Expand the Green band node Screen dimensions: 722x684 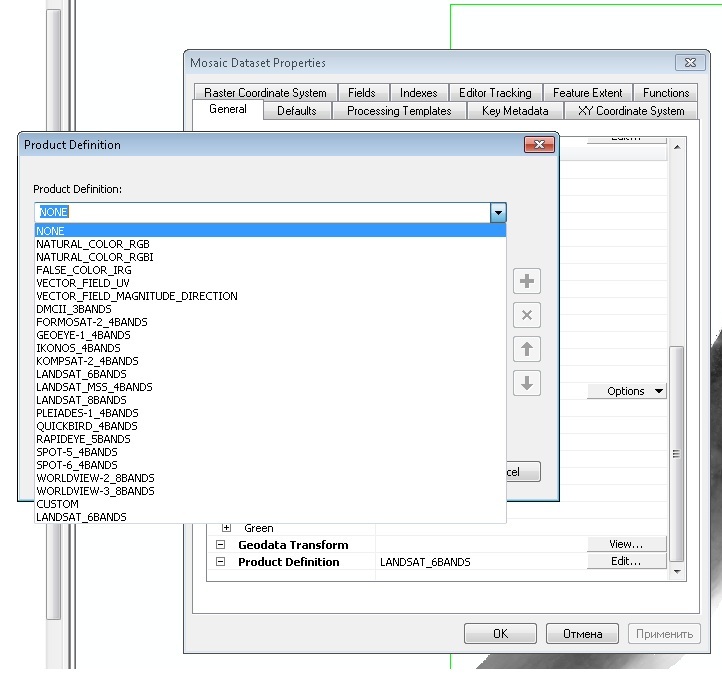click(x=226, y=528)
